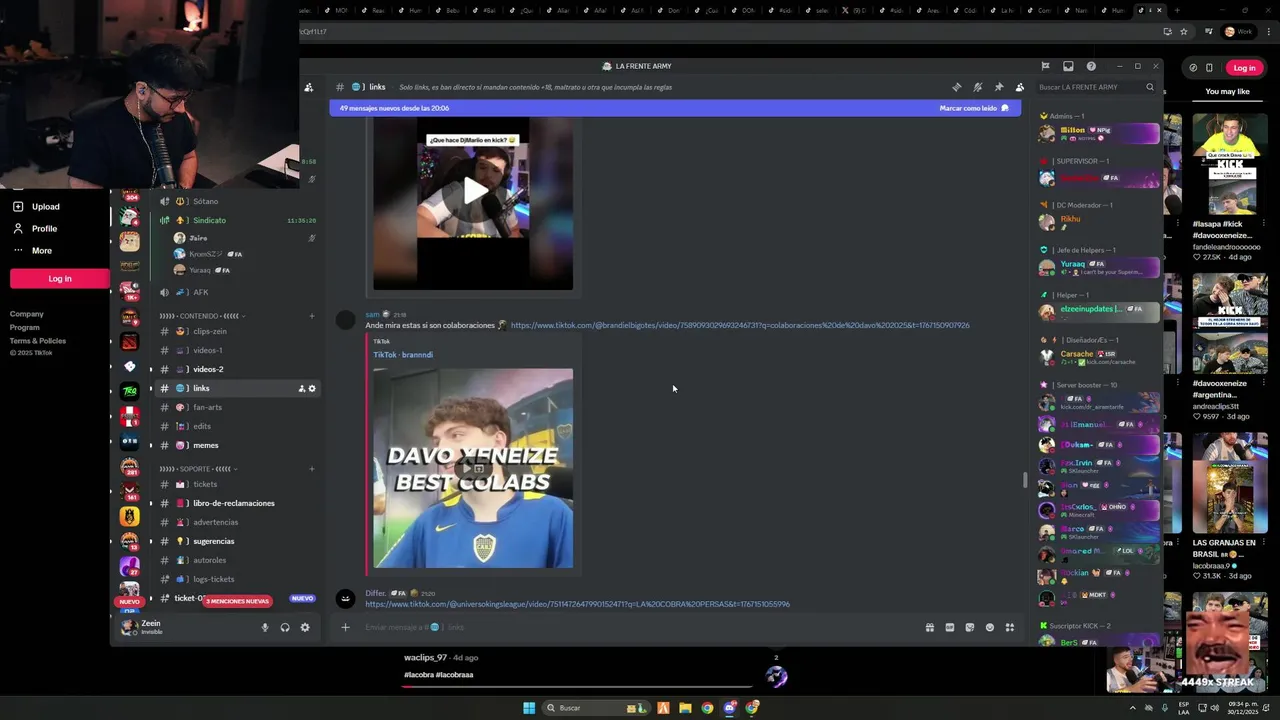Collapse the CONTENIDO category

202,316
